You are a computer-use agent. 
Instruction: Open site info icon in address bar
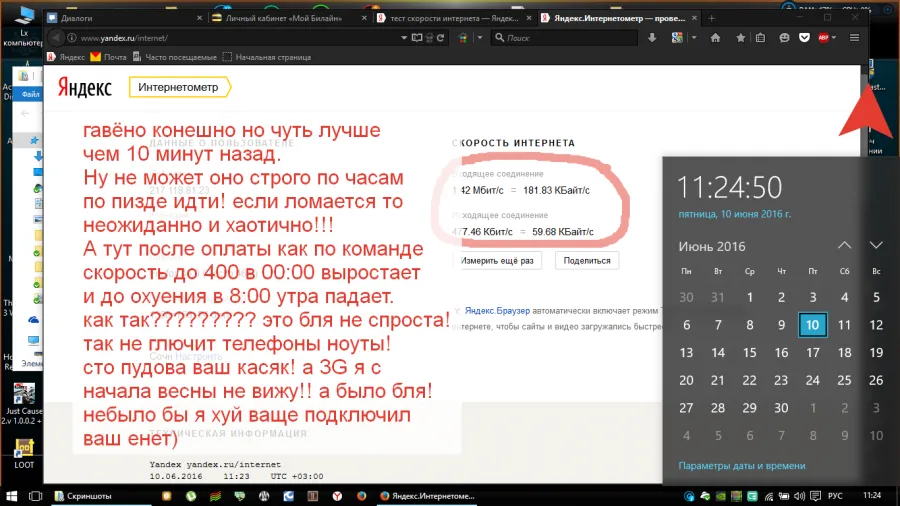(72, 38)
